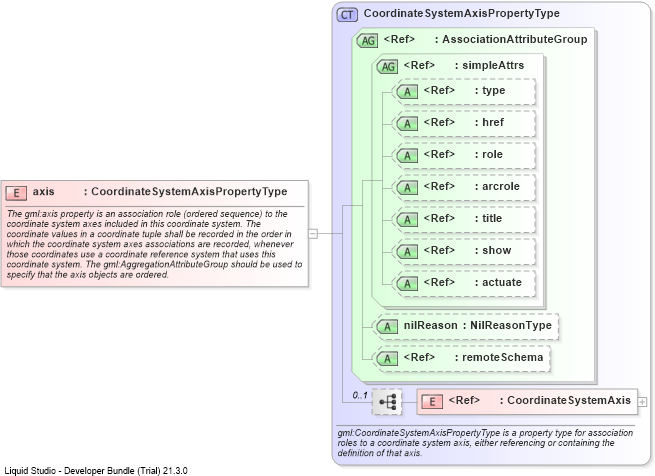This screenshot has height=476, width=655.
Task: Select the CoordinateSystemAxisPropertyType title text
Action: pos(462,13)
